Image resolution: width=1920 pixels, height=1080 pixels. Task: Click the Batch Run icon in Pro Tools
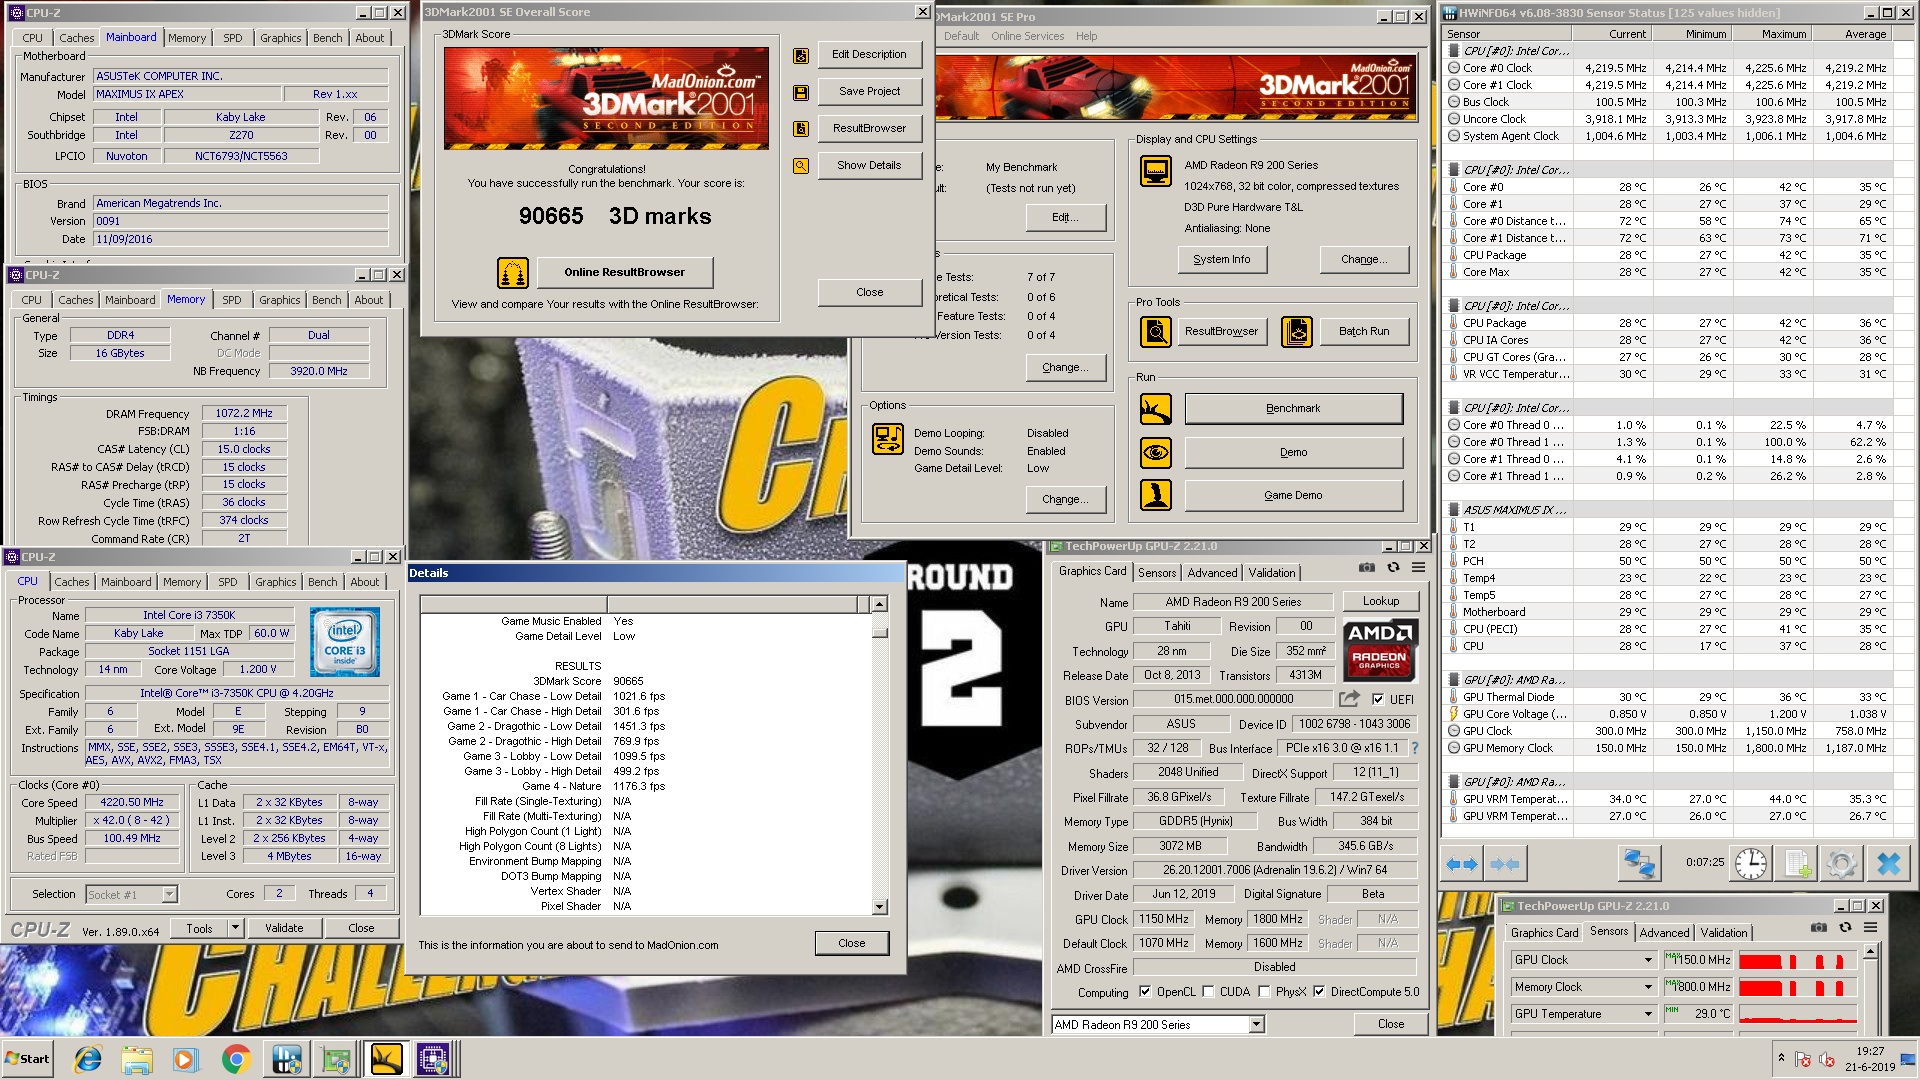tap(1297, 331)
